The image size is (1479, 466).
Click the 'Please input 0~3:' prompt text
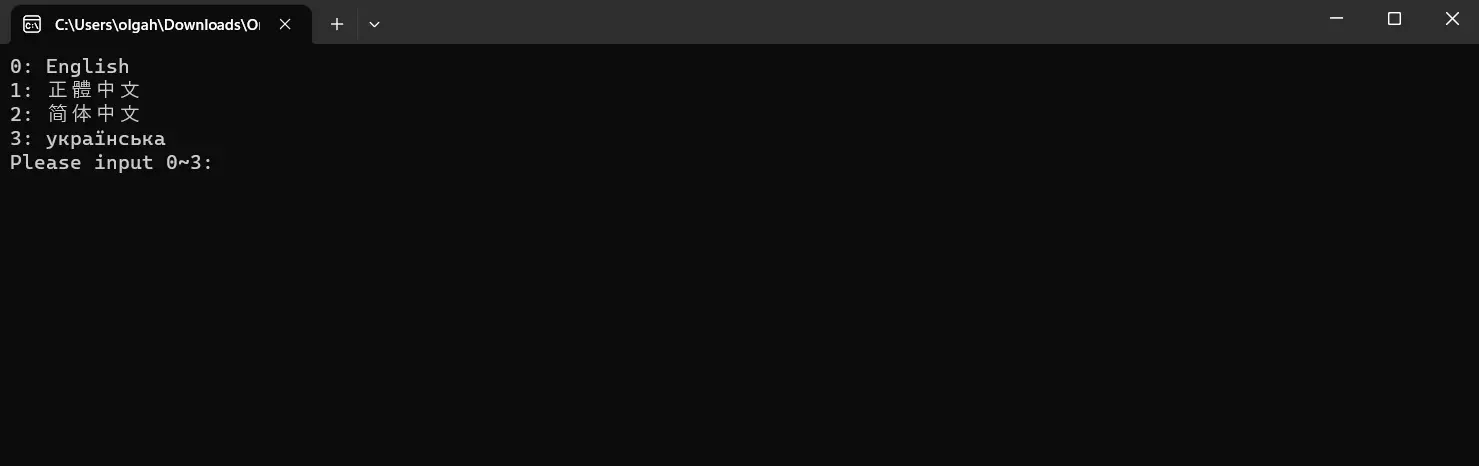point(111,162)
